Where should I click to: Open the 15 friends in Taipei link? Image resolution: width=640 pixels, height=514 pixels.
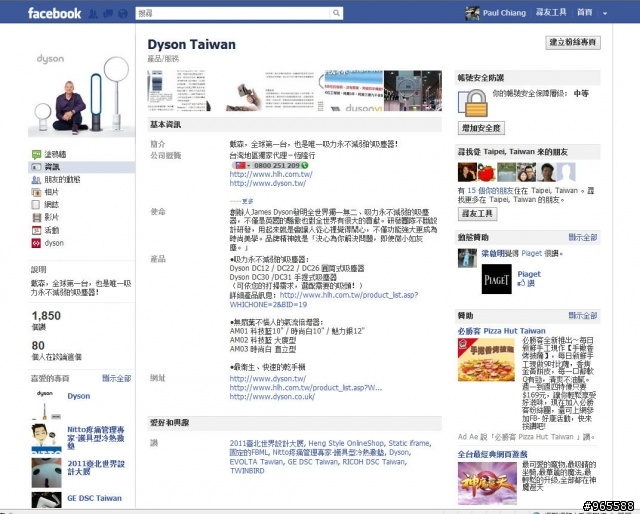point(490,191)
